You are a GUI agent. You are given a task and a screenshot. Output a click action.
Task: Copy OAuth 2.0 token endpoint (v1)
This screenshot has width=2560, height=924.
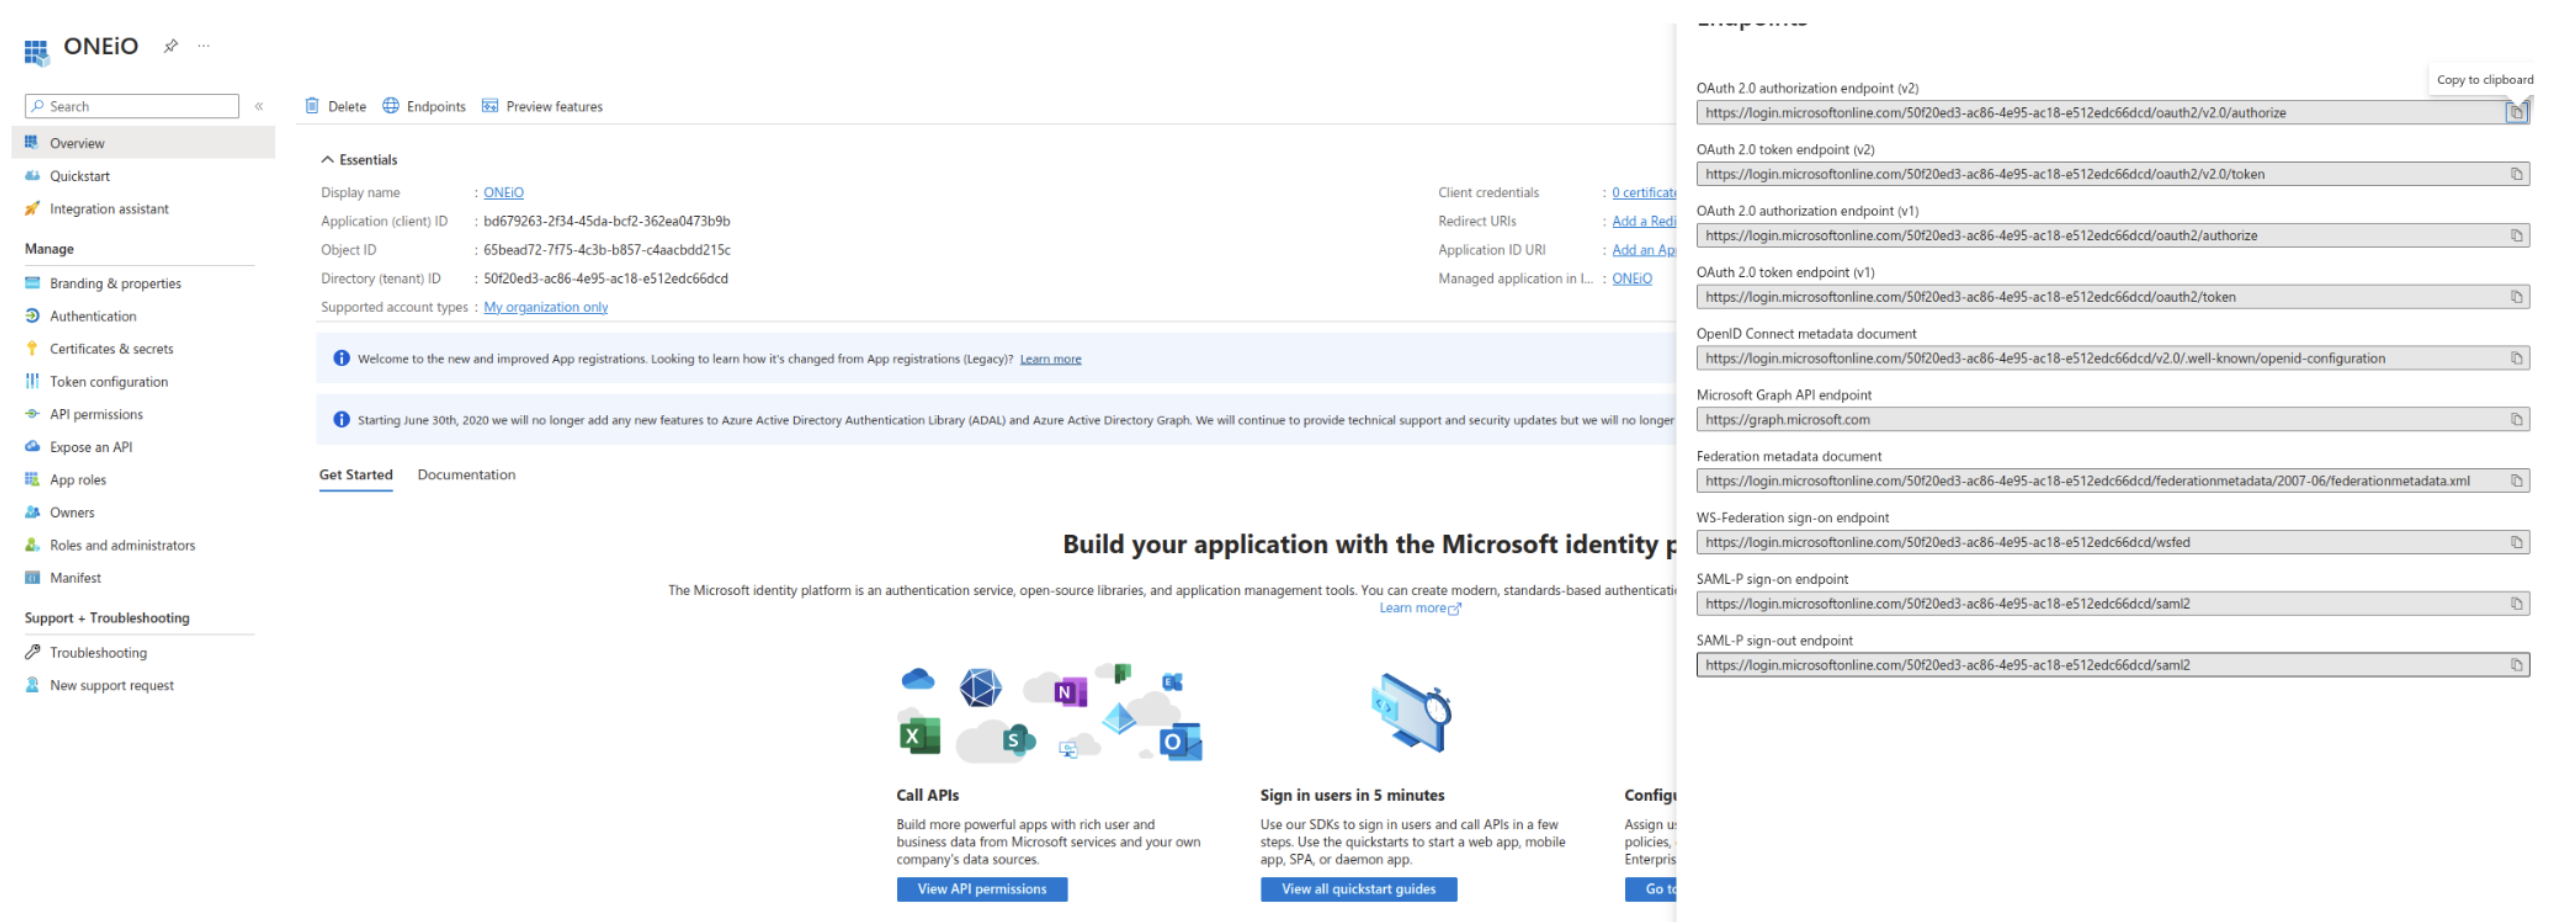click(x=2515, y=297)
